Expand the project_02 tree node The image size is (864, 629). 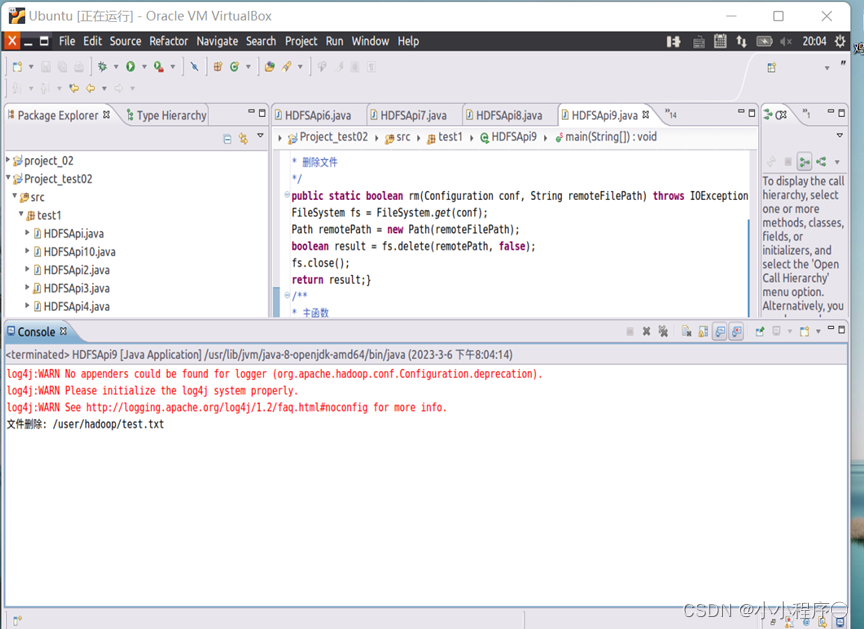pyautogui.click(x=9, y=160)
